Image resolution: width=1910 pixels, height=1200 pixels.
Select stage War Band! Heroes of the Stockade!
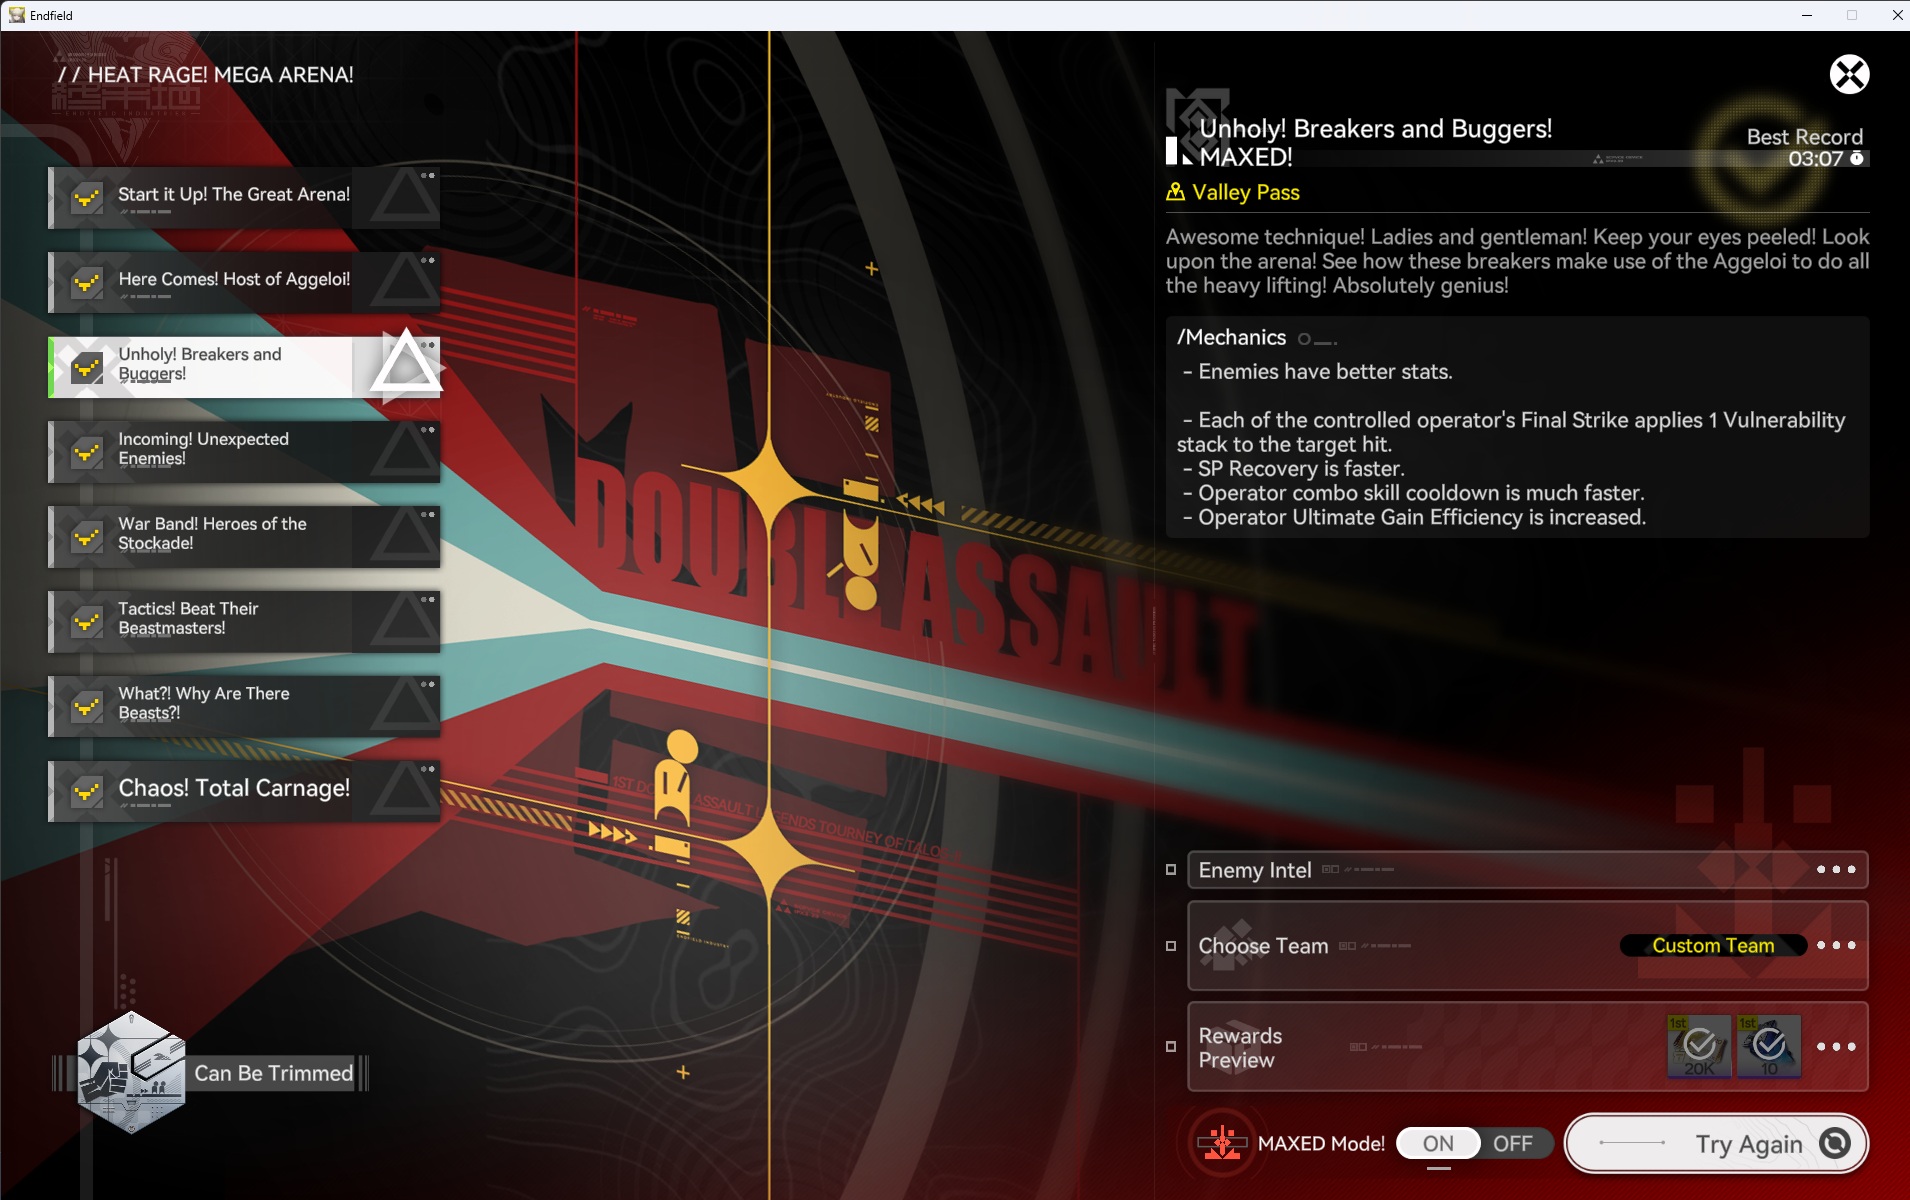[x=244, y=537]
